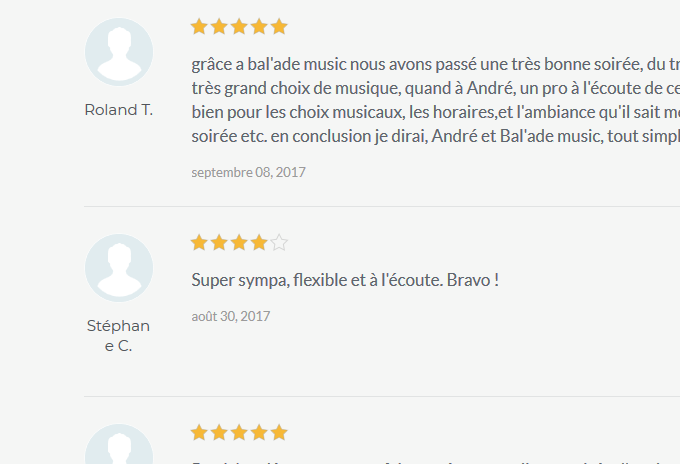This screenshot has height=464, width=680.
Task: Click Stéphane C.'s profile avatar
Action: point(119,268)
